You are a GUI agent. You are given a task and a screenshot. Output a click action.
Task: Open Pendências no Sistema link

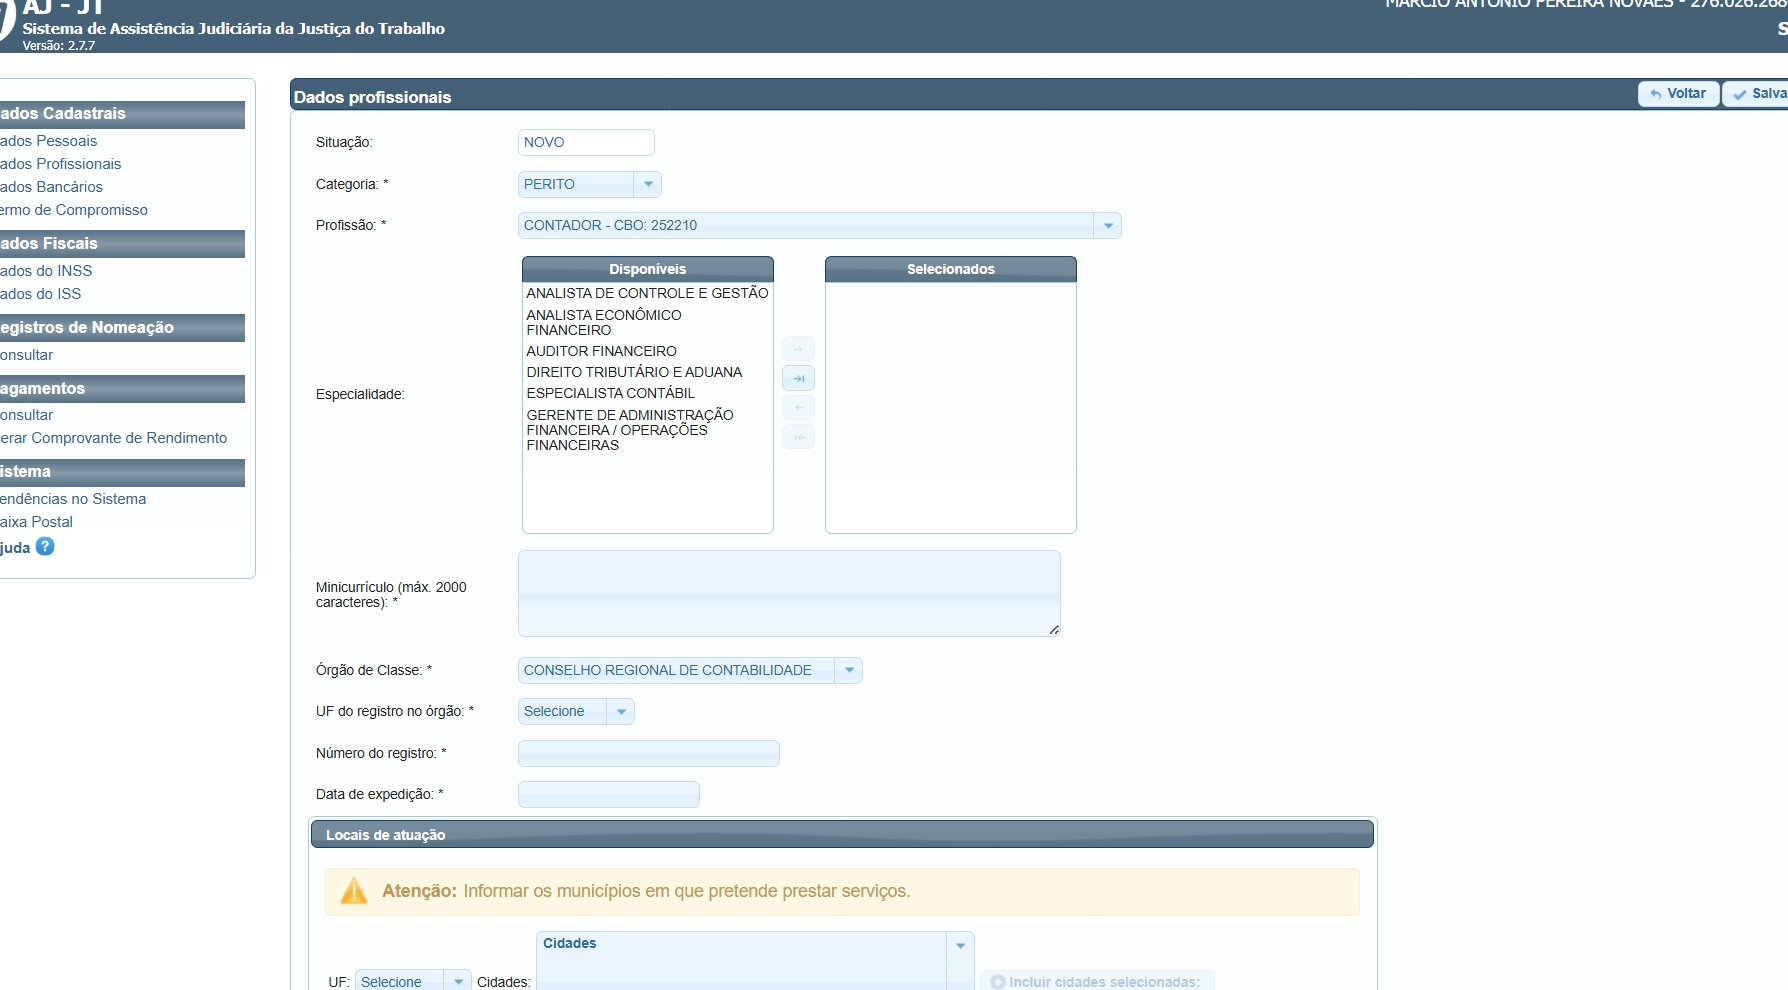click(x=73, y=499)
